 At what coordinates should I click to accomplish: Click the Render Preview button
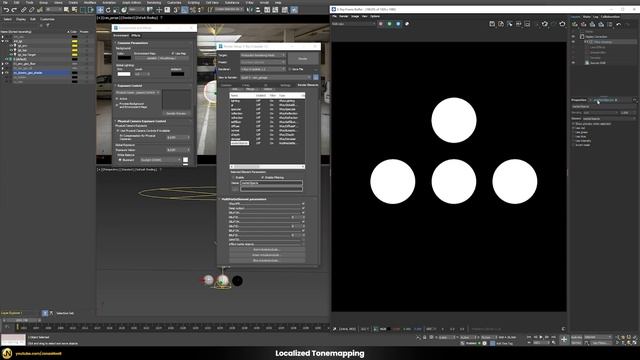pyautogui.click(x=176, y=113)
